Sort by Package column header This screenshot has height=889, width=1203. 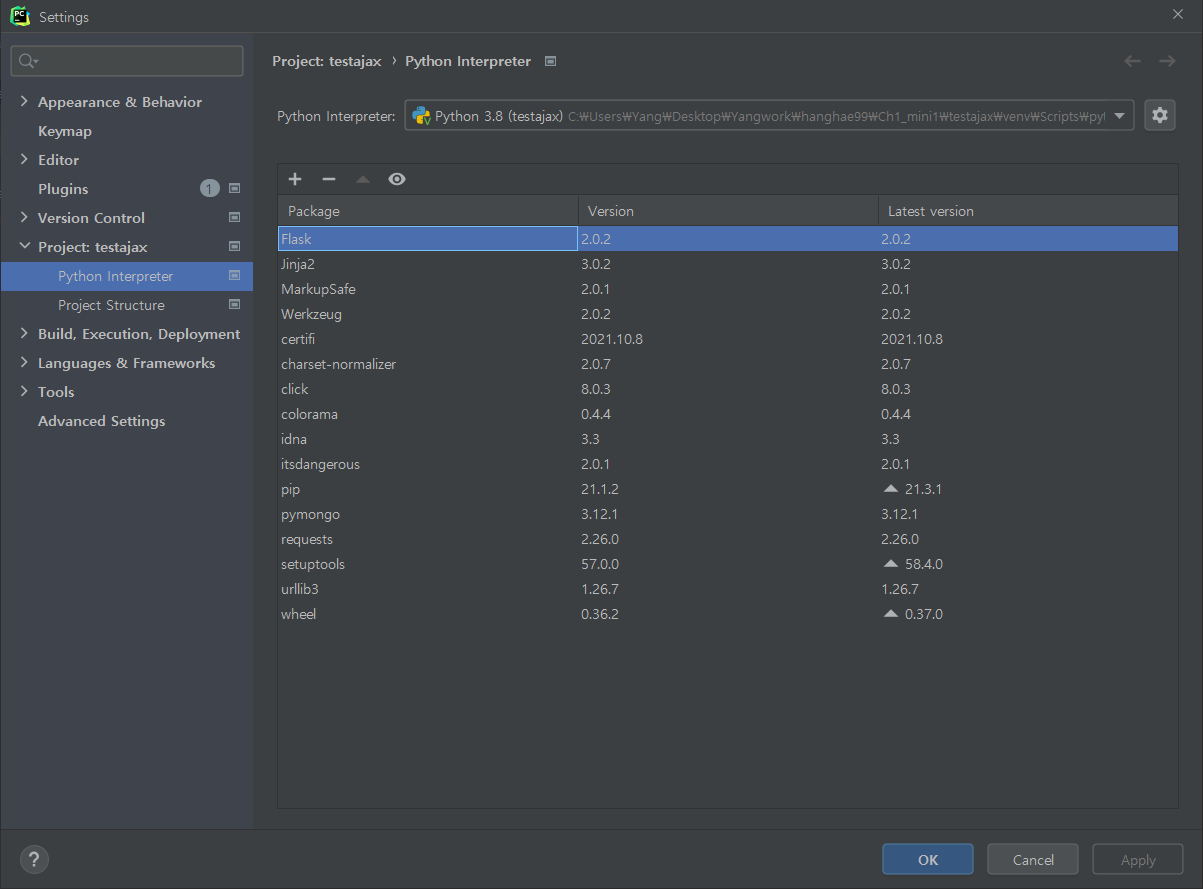[x=428, y=211]
